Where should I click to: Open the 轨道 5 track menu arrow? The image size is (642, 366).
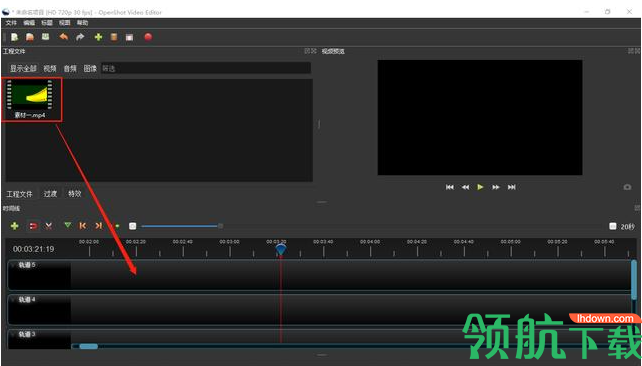click(x=13, y=265)
